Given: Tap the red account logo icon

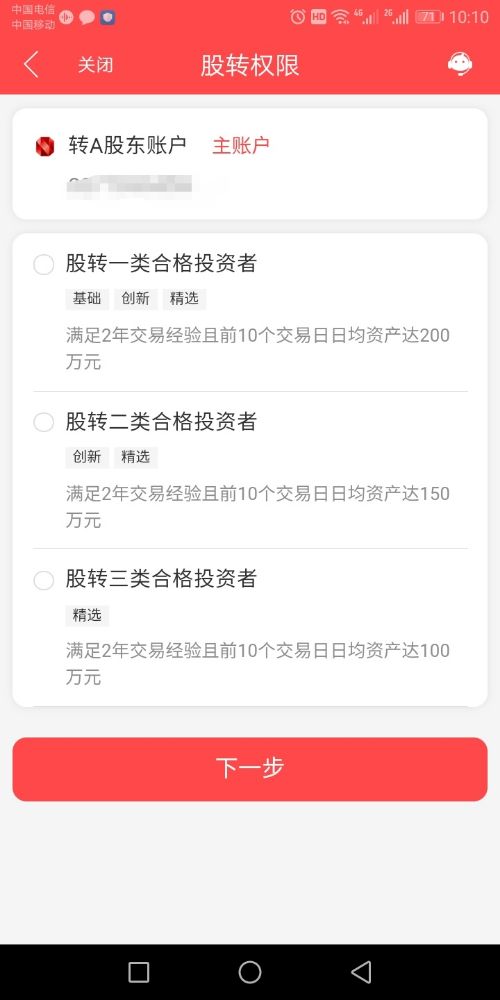Looking at the screenshot, I should click(x=45, y=147).
